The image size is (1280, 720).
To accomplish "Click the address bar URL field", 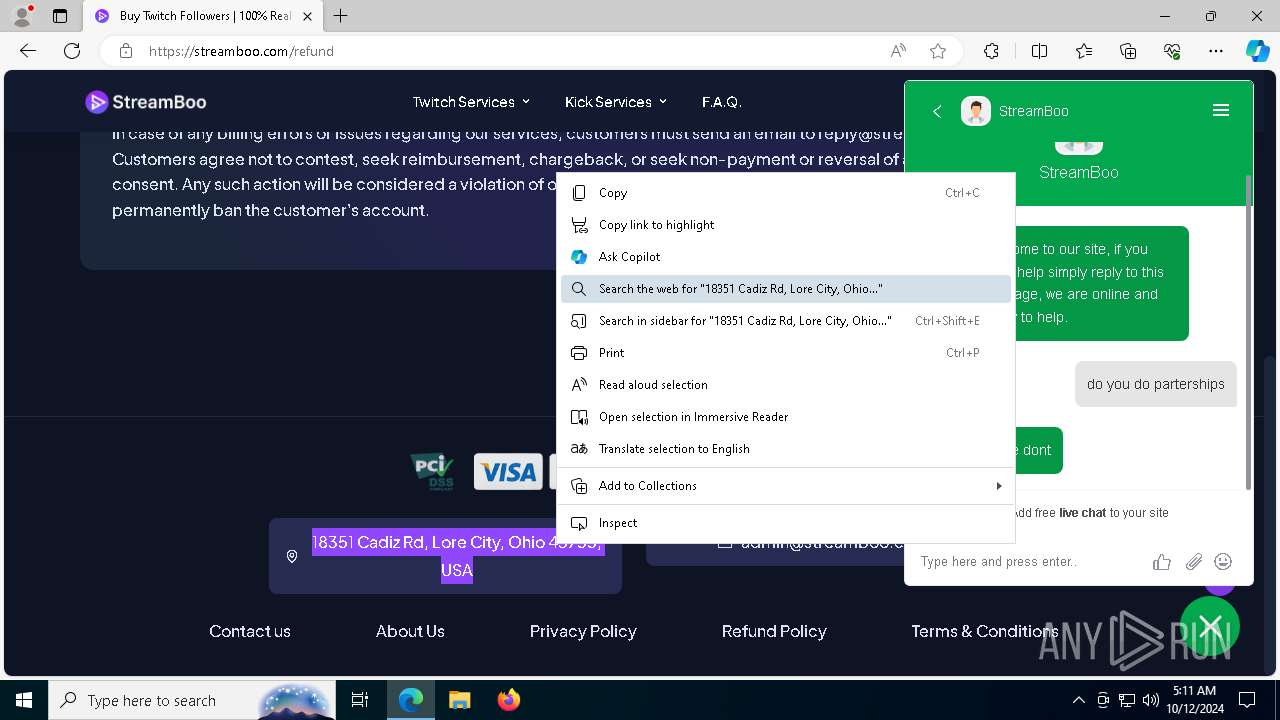I will 510,51.
